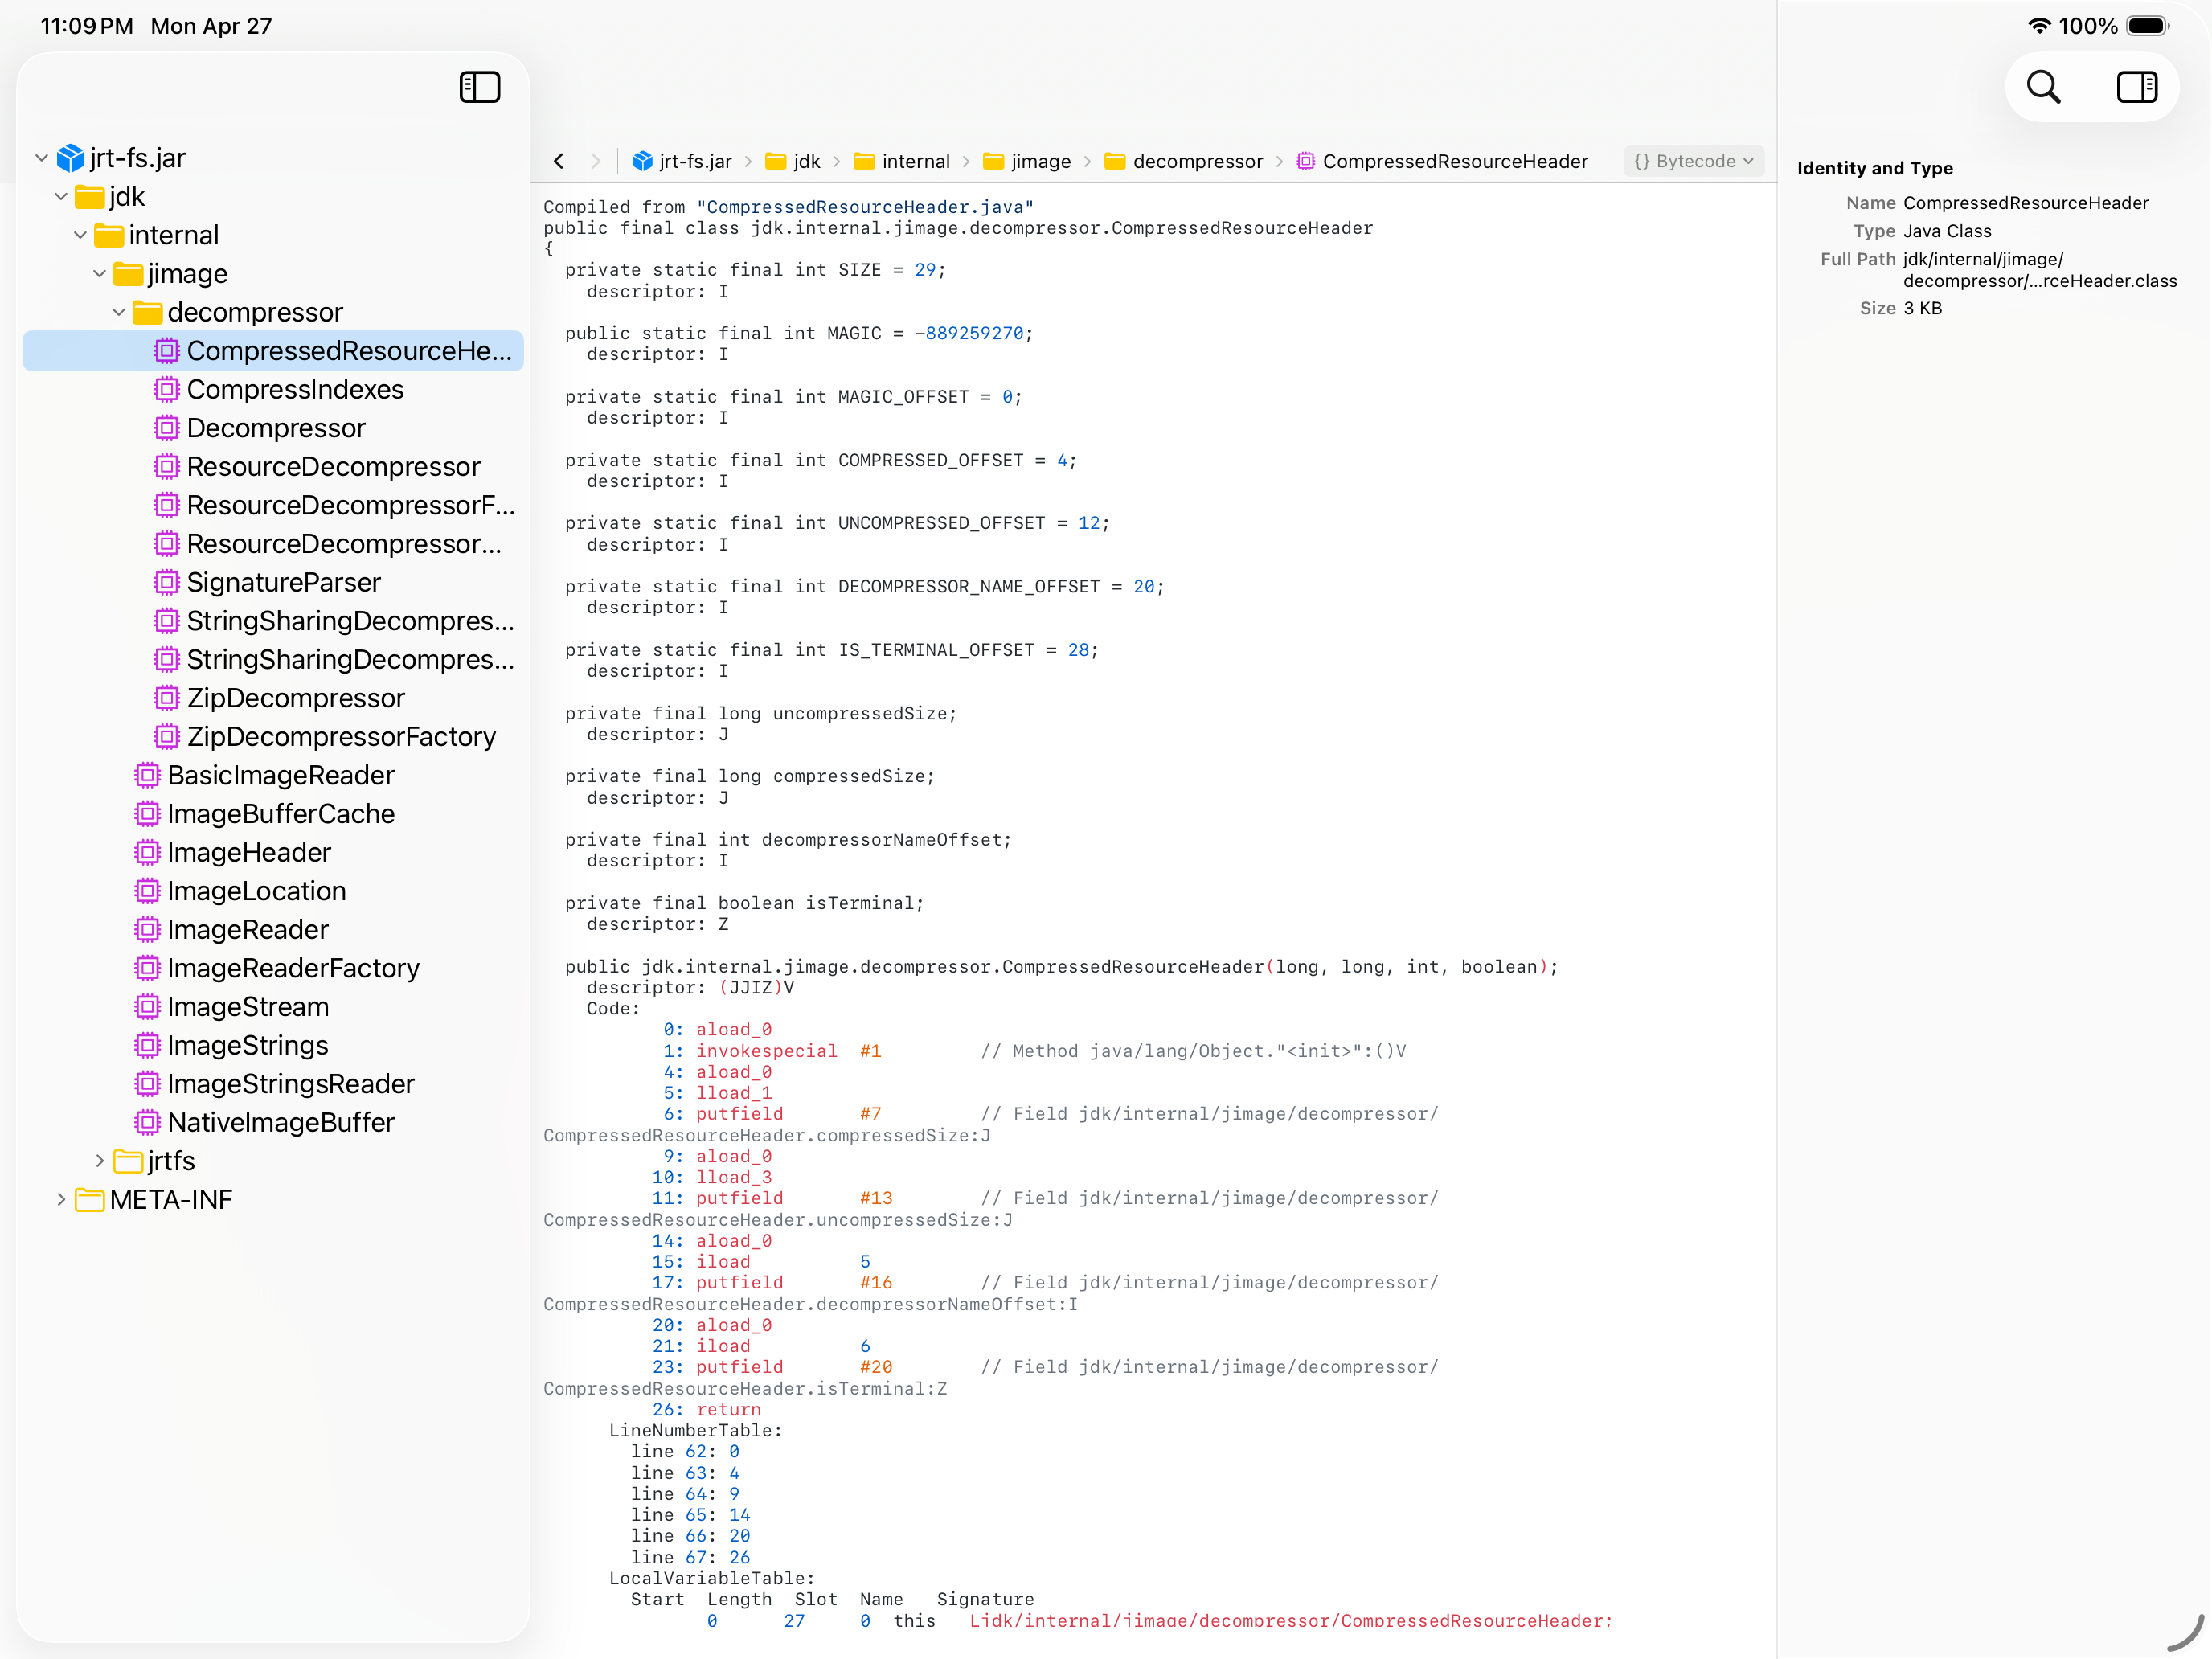2212x1659 pixels.
Task: Click the ImageStringsReader class icon
Action: tap(147, 1084)
